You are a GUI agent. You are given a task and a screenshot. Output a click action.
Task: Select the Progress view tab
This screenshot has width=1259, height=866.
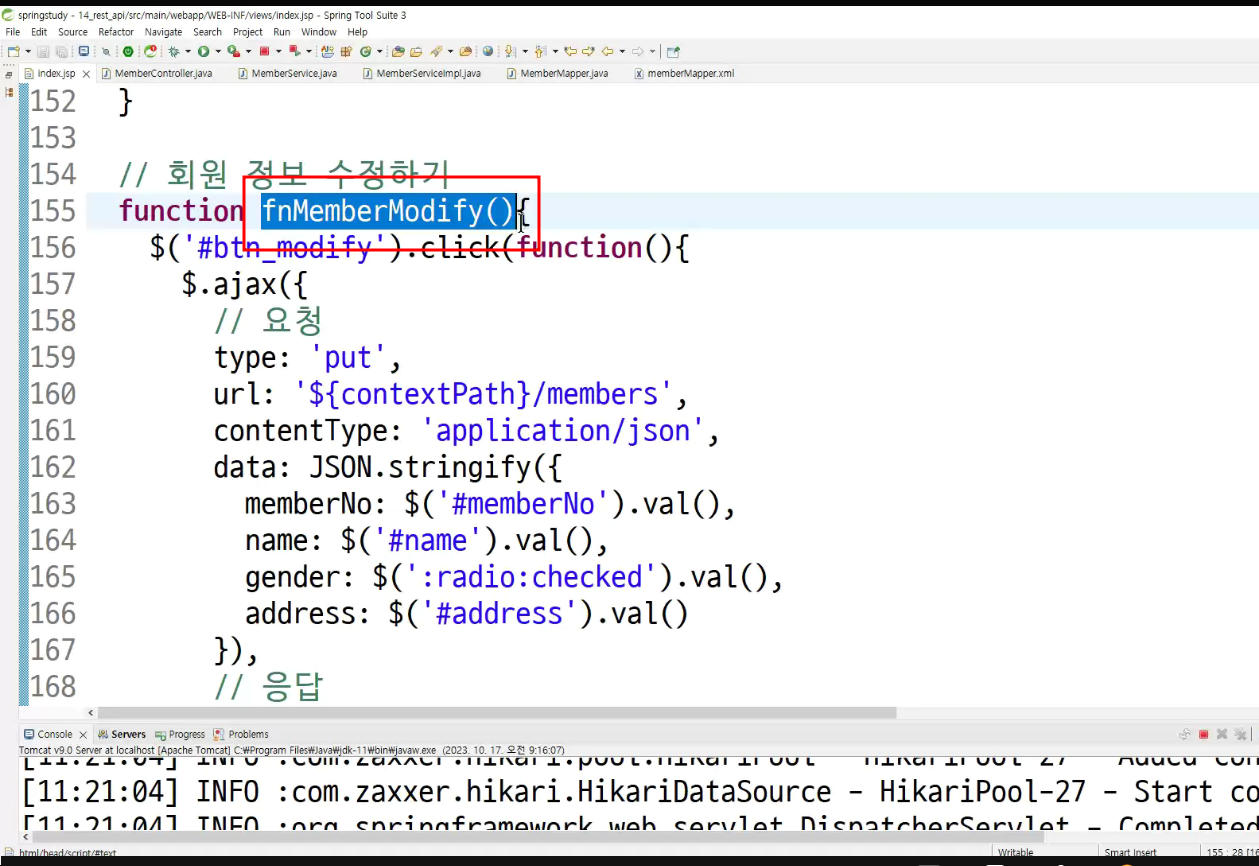tap(180, 734)
